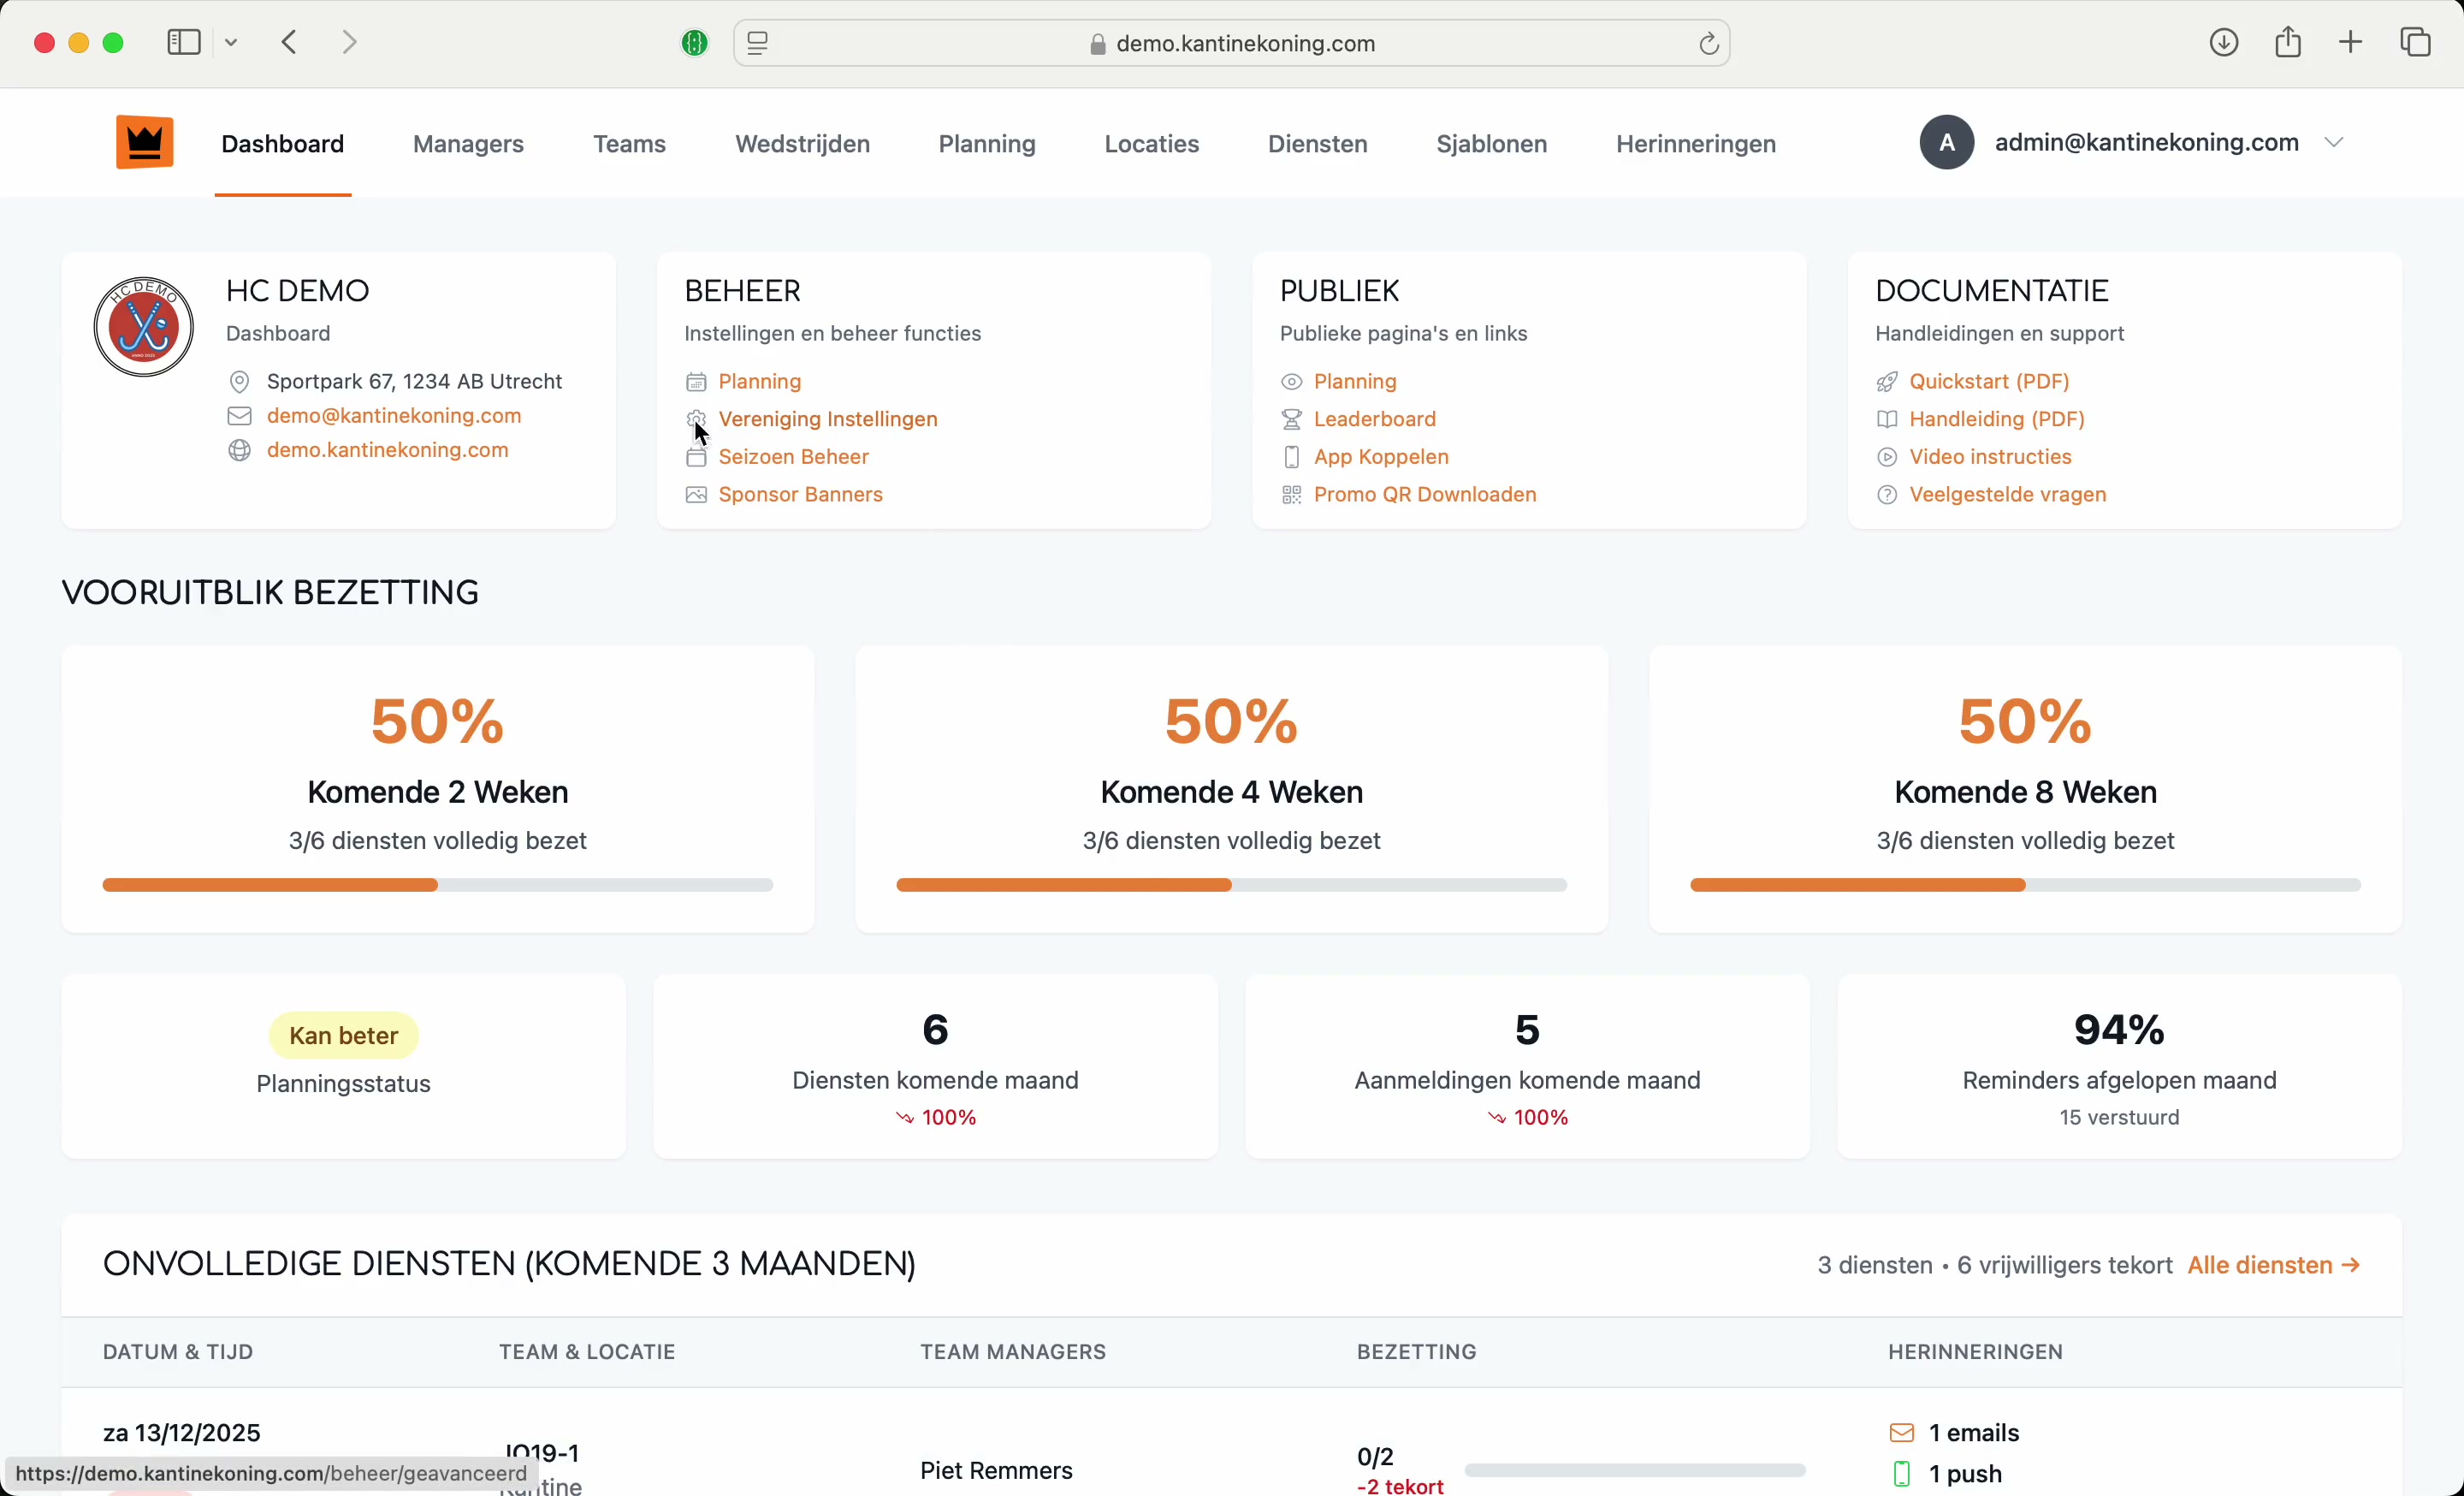Open the Safari sidebar options dropdown arrow
The image size is (2464, 1496).
(x=231, y=43)
